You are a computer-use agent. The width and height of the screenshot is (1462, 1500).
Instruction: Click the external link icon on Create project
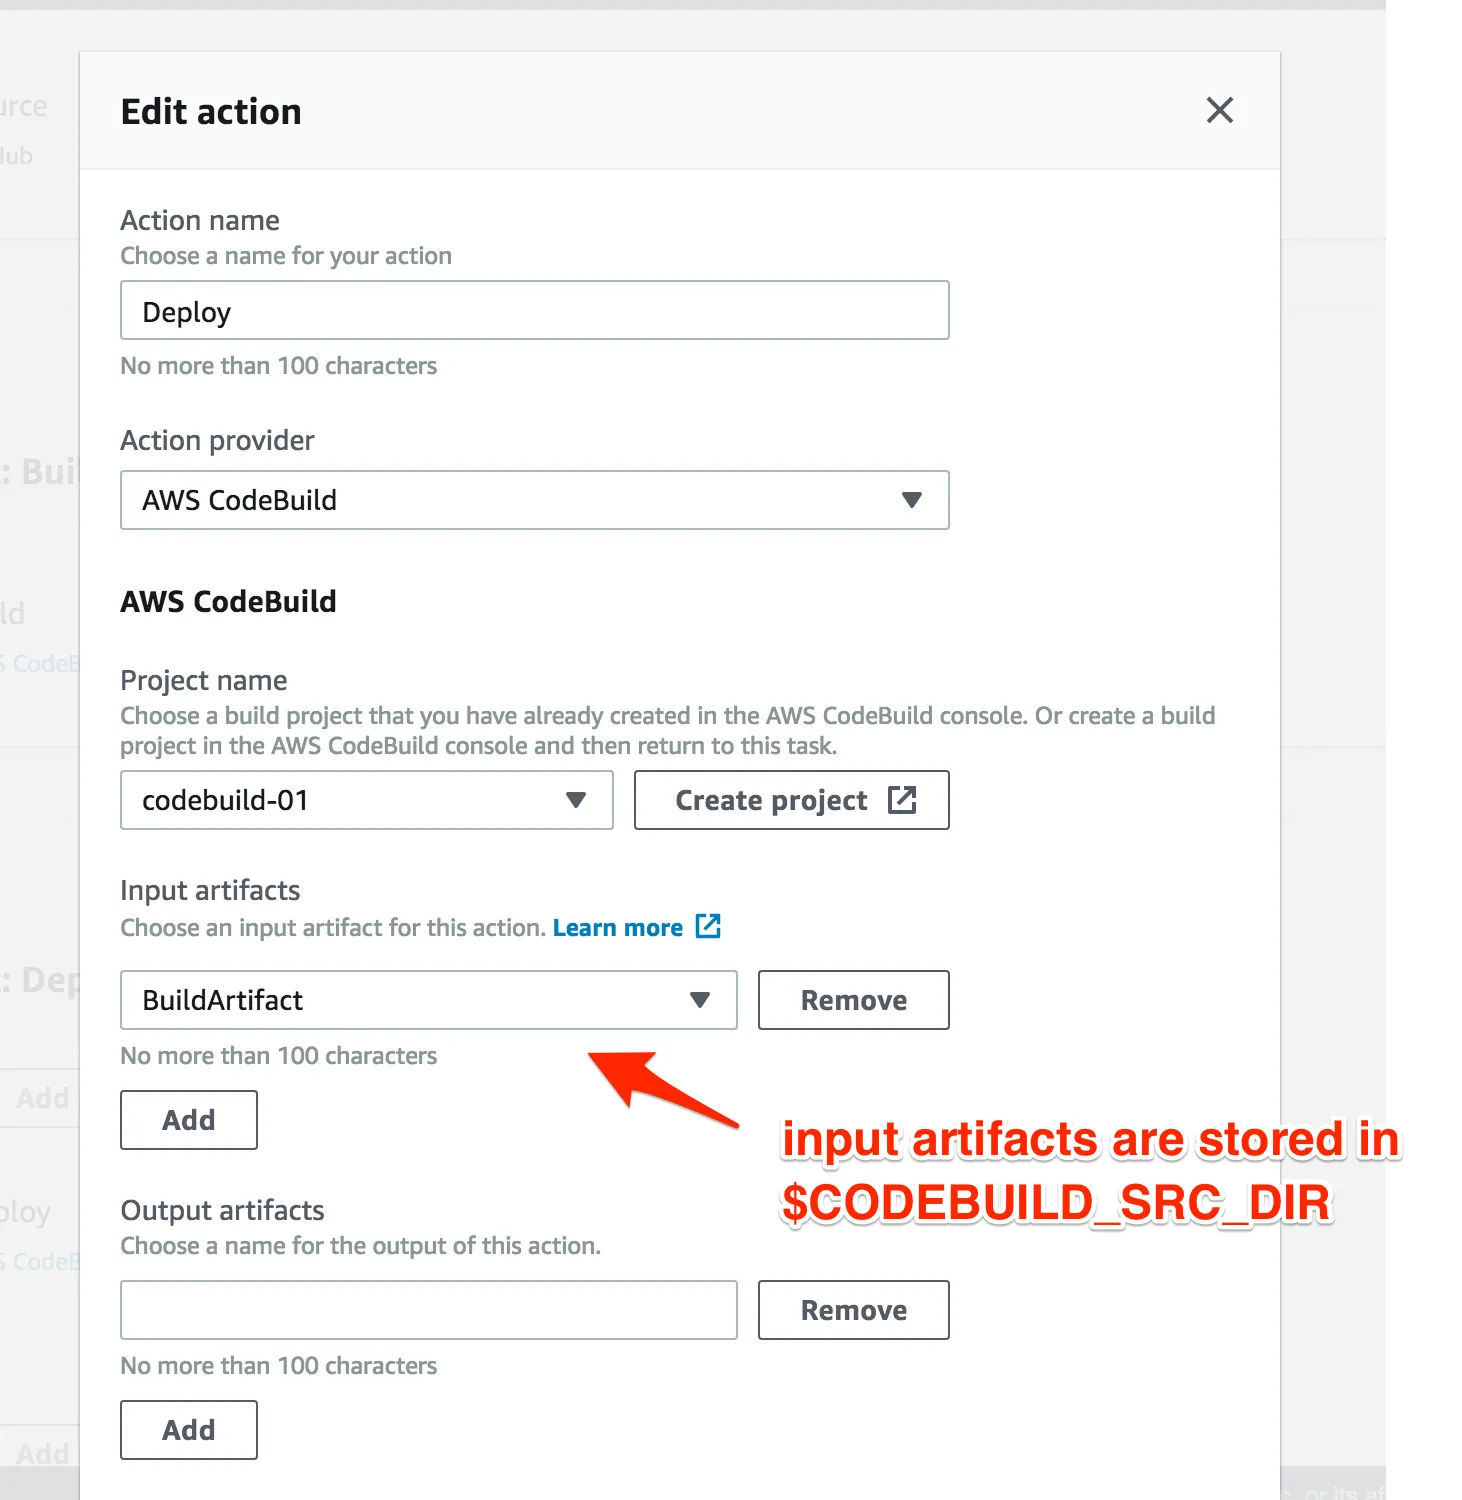[x=902, y=800]
